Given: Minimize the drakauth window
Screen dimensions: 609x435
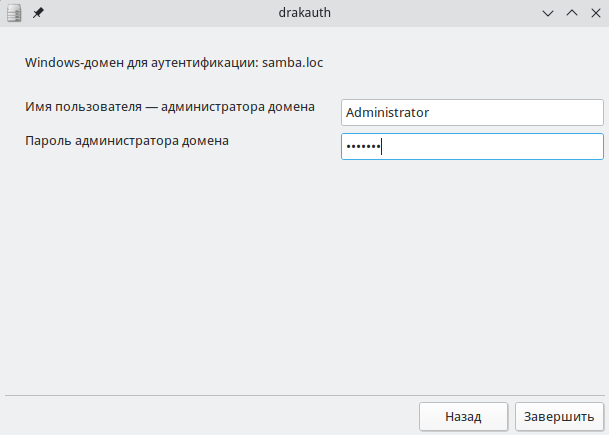Looking at the screenshot, I should [548, 13].
